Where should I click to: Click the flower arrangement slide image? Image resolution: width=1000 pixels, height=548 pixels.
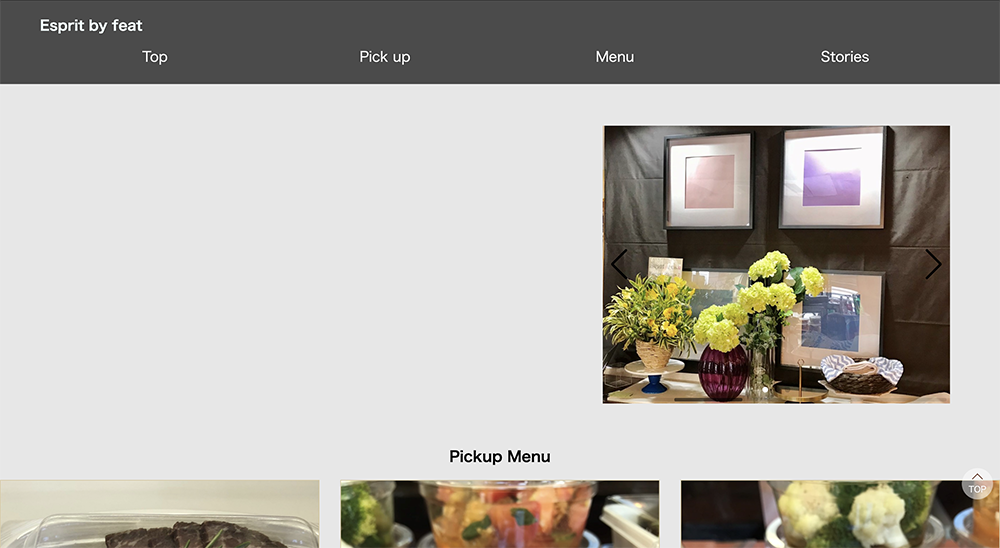coord(776,264)
